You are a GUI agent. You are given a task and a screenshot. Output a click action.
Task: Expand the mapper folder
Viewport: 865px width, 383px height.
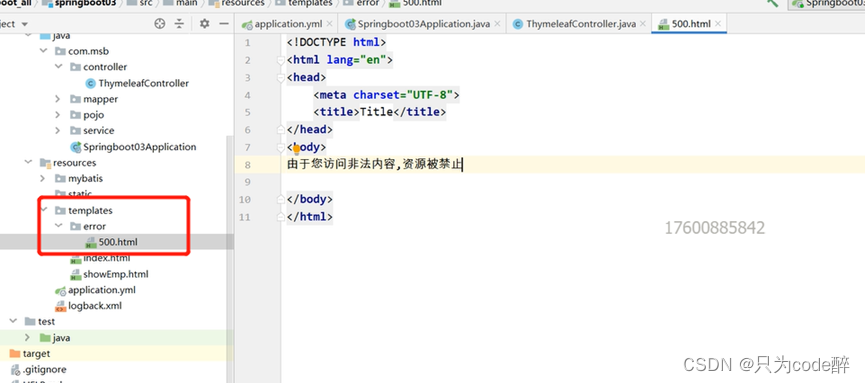coord(58,99)
